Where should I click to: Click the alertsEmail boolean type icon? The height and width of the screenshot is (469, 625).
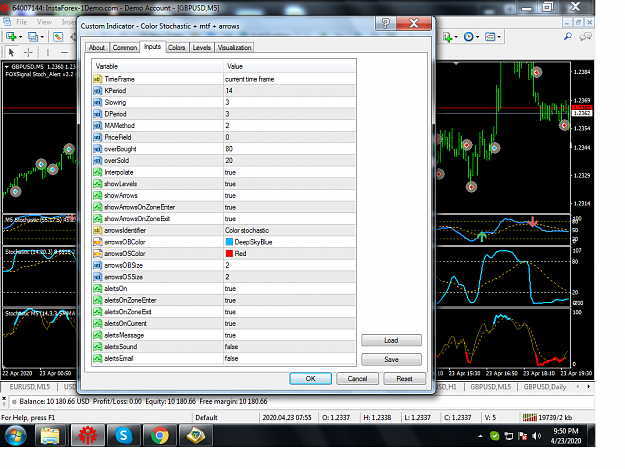pos(98,358)
